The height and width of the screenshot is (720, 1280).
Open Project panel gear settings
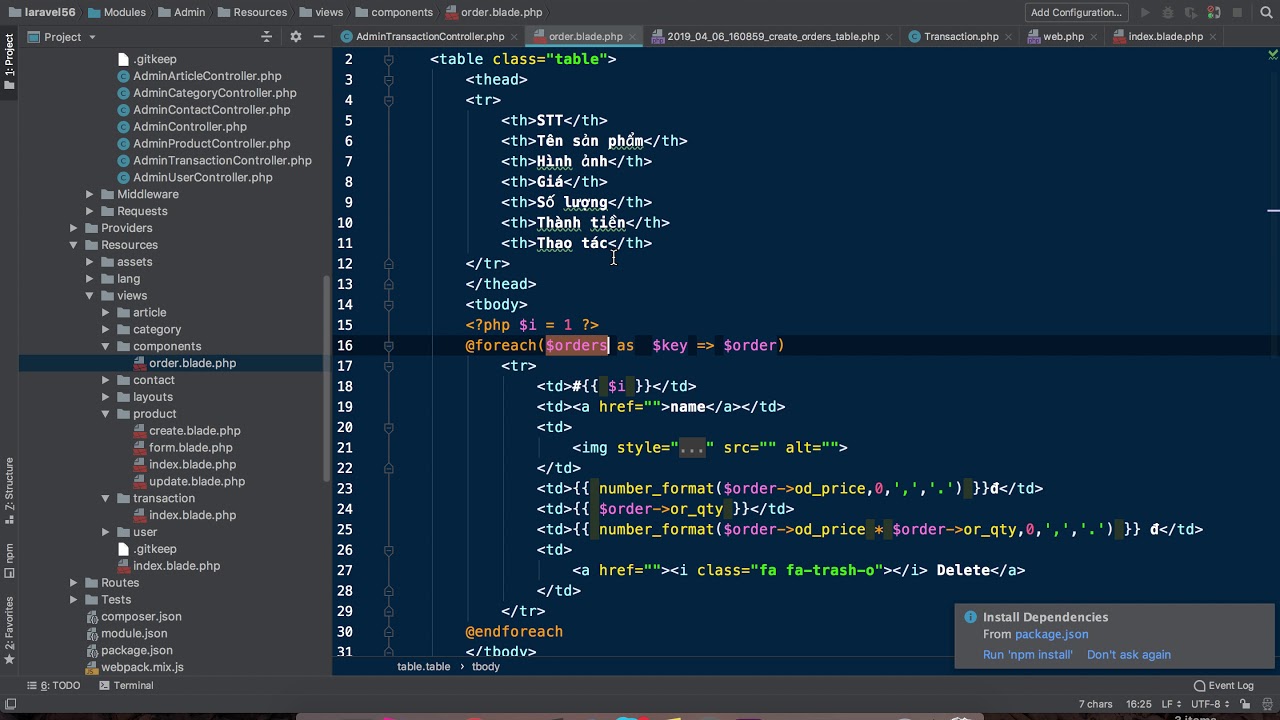click(295, 37)
